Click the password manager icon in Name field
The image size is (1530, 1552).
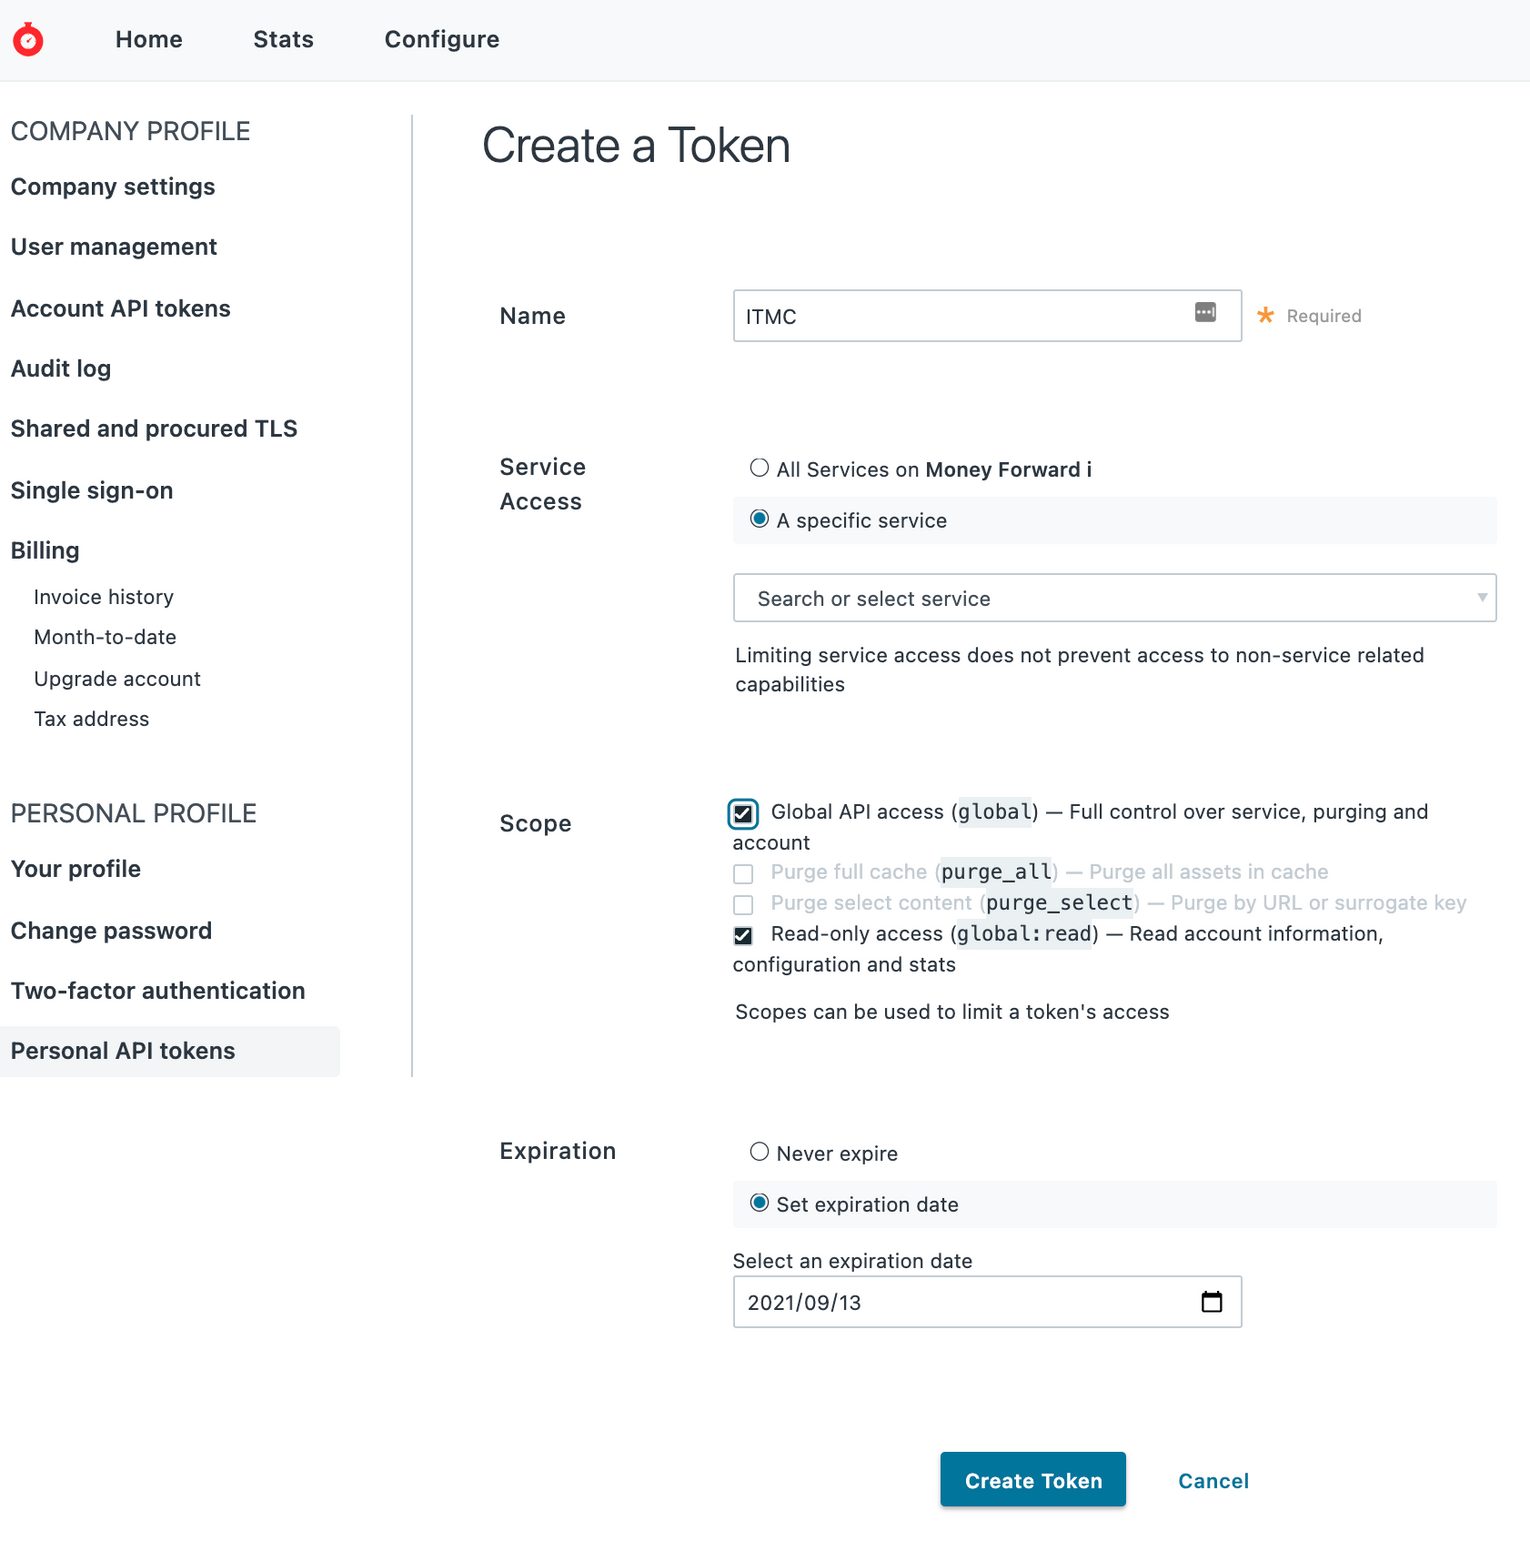click(x=1205, y=313)
